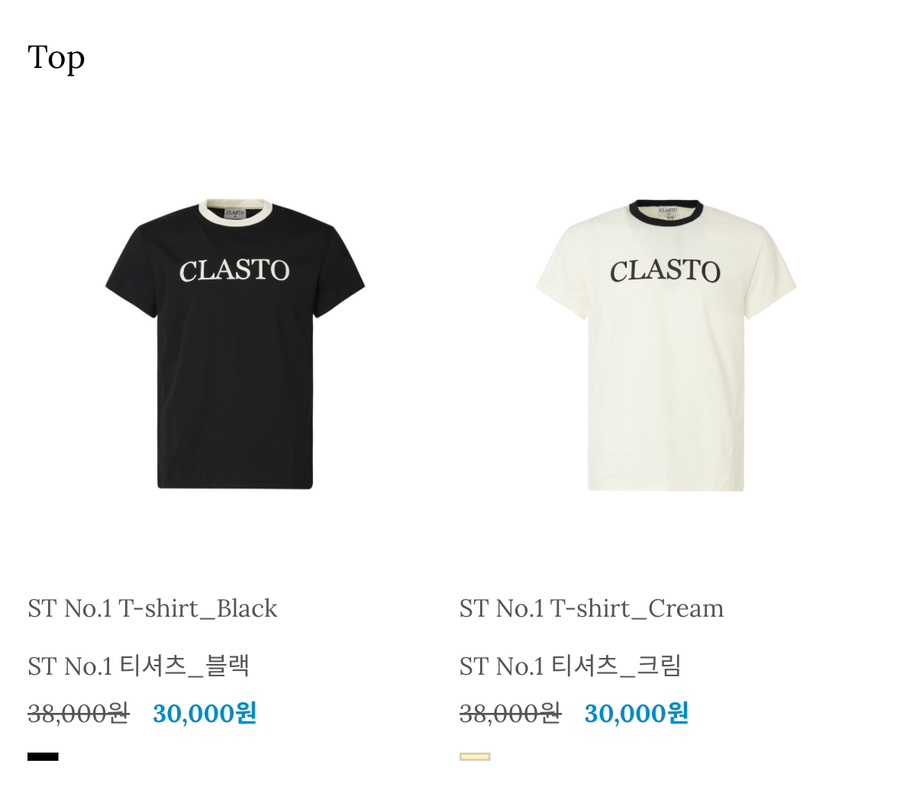Click the cream color swatch
Screen dimensions: 900x806
475,757
